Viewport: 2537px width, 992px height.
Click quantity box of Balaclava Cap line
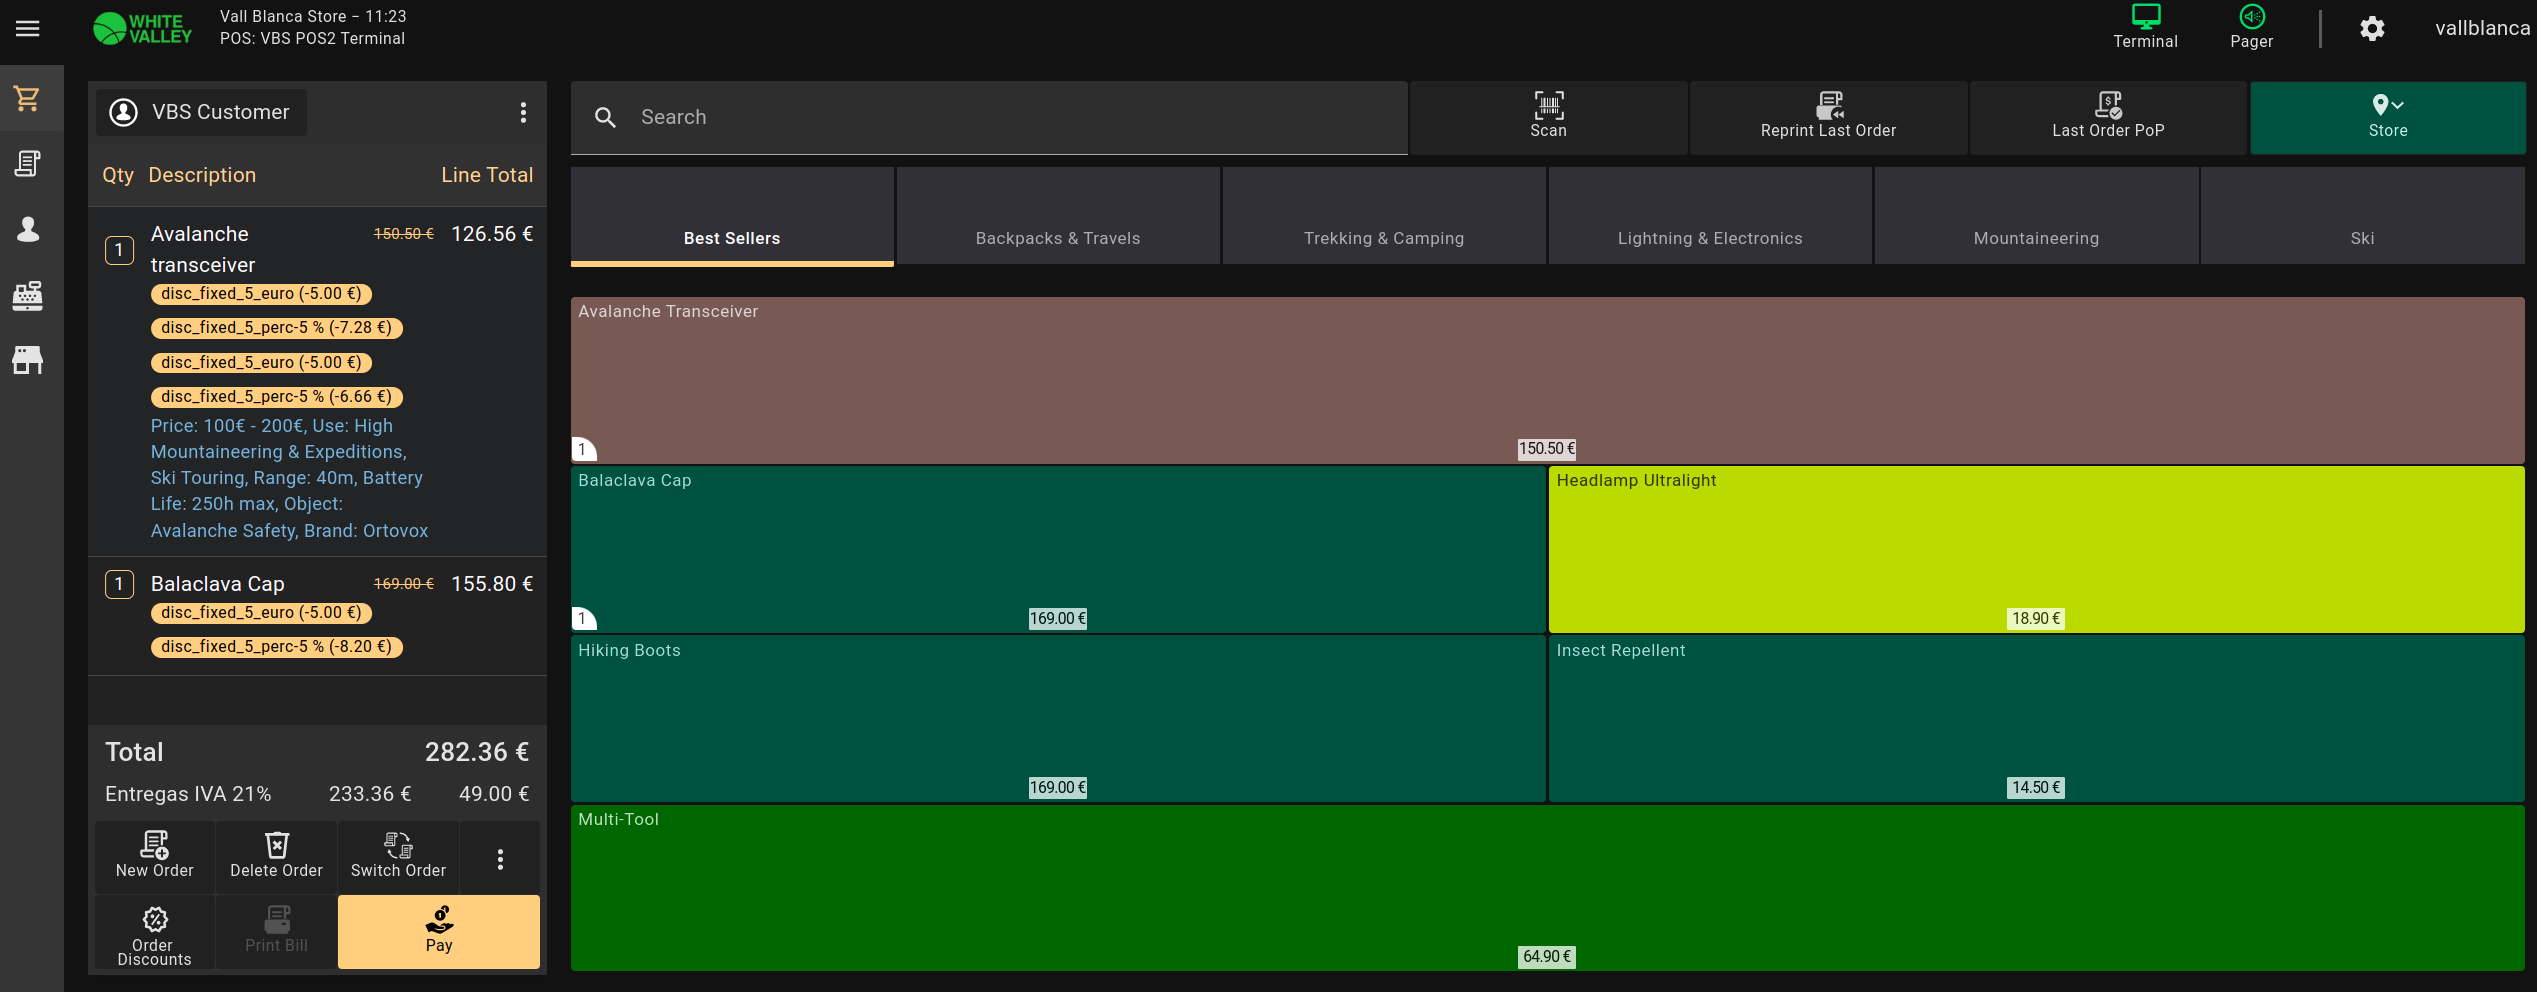click(119, 584)
